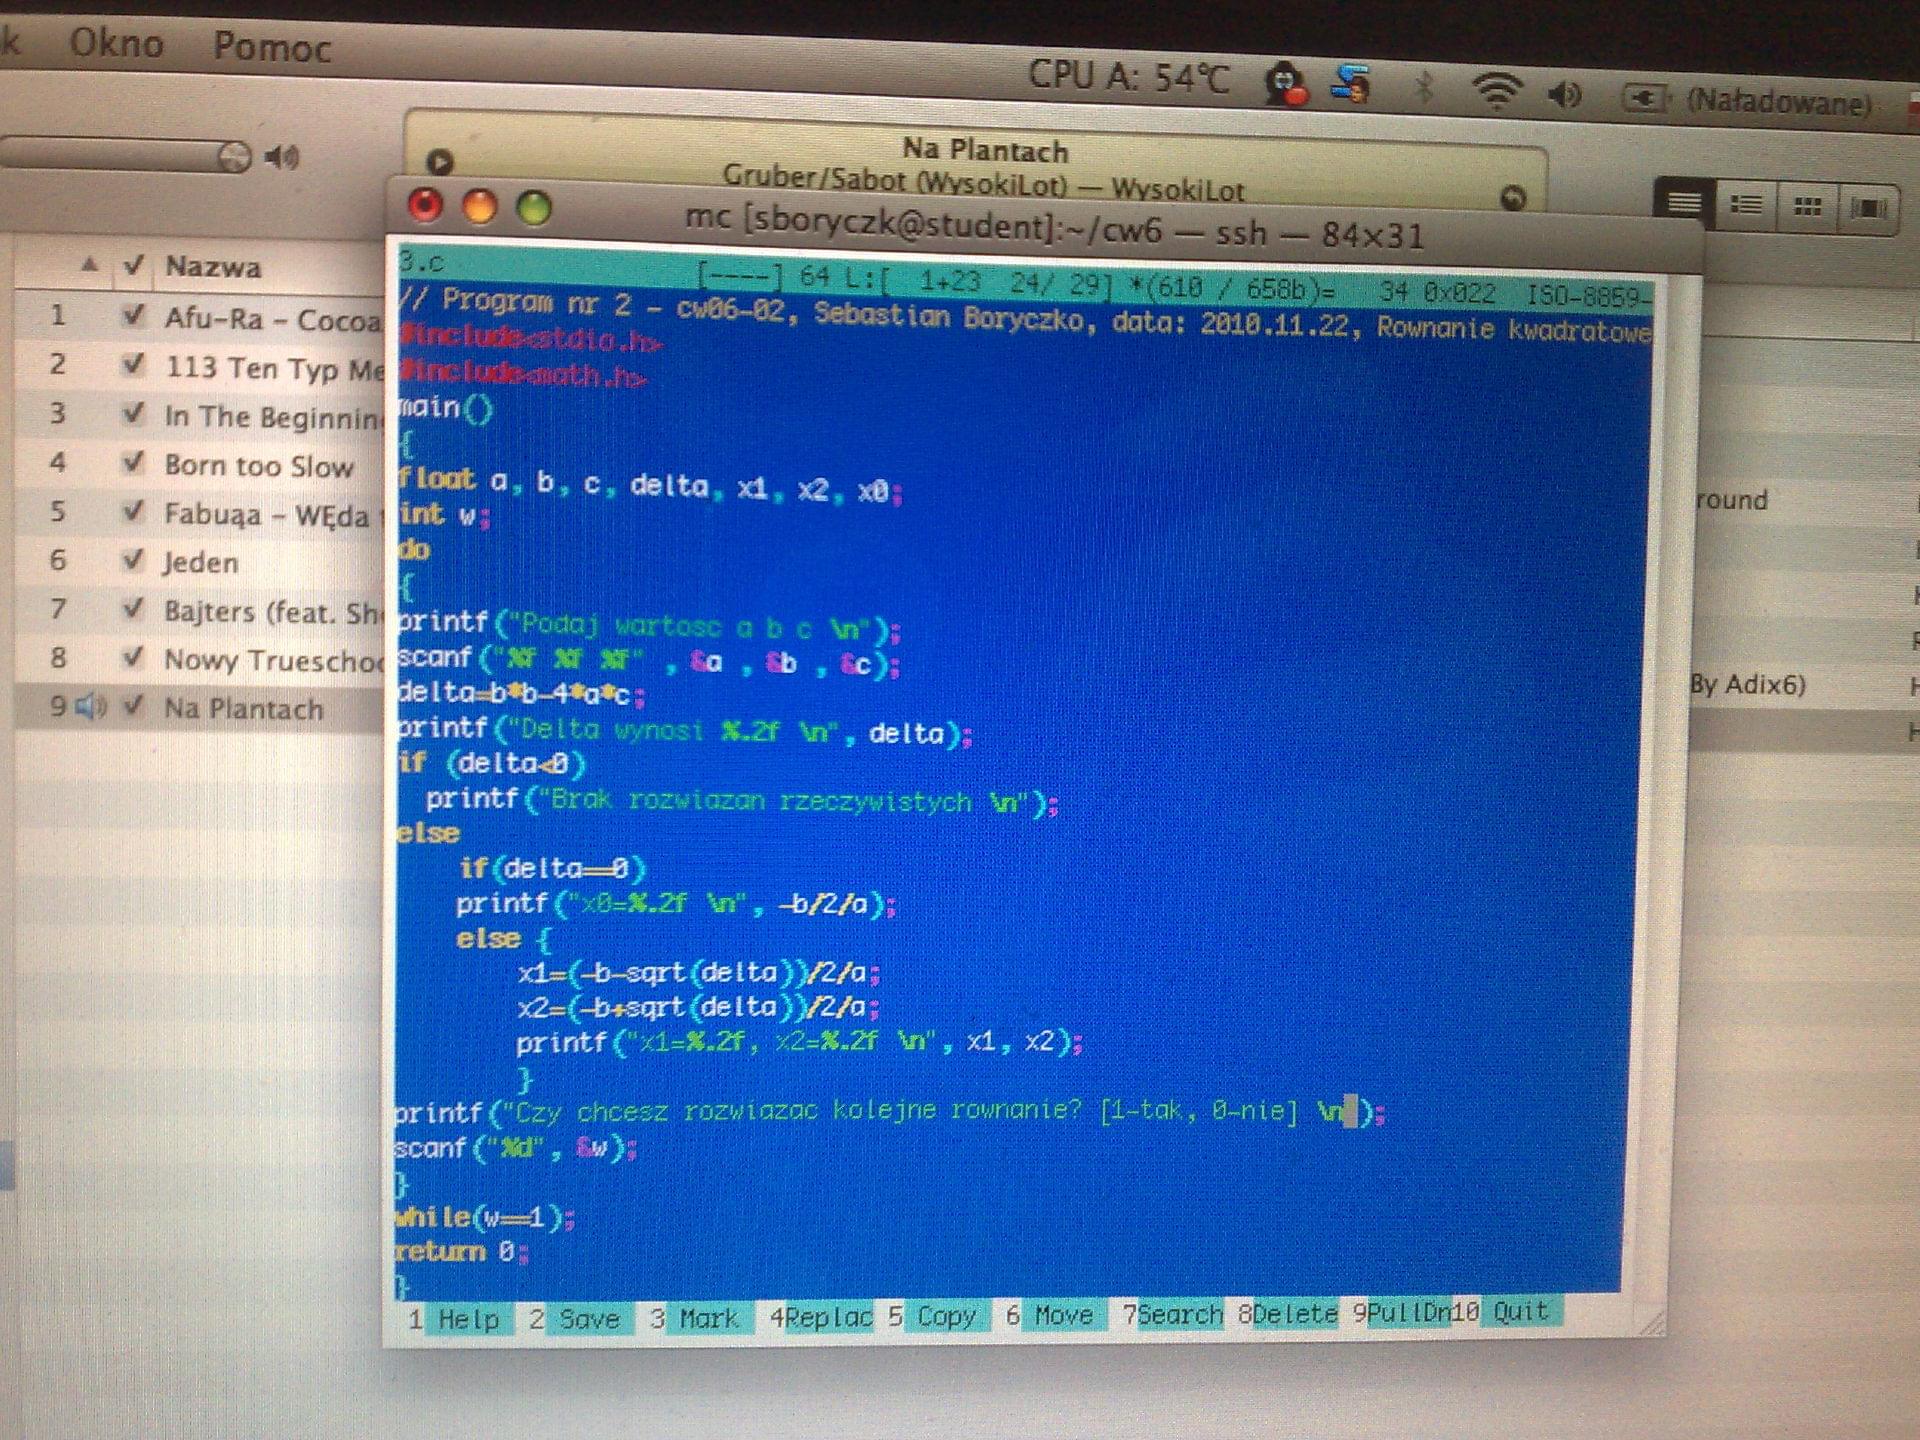This screenshot has height=1440, width=1920.
Task: Click the penguin menu bar icon
Action: [x=1287, y=83]
